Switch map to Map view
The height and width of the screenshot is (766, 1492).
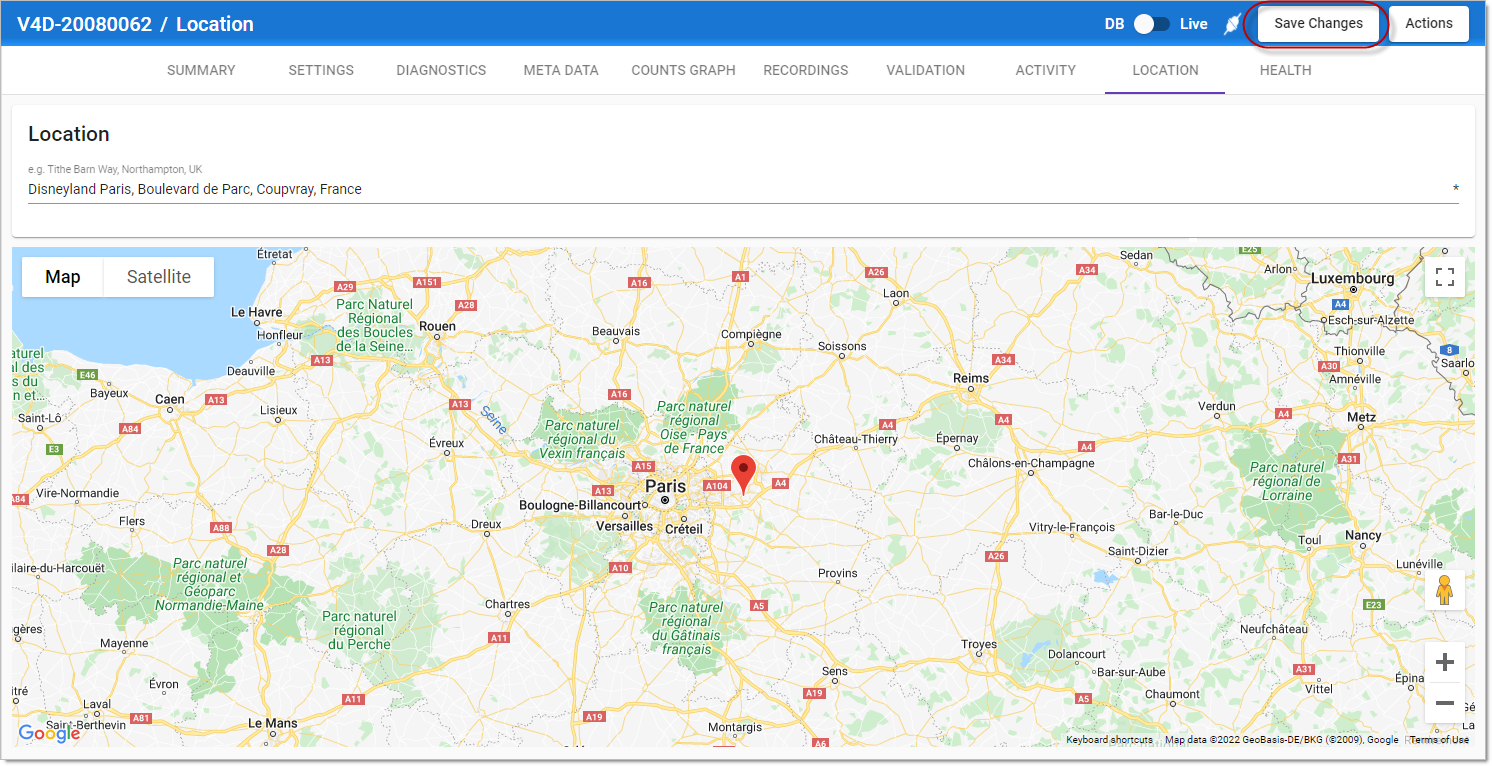63,277
